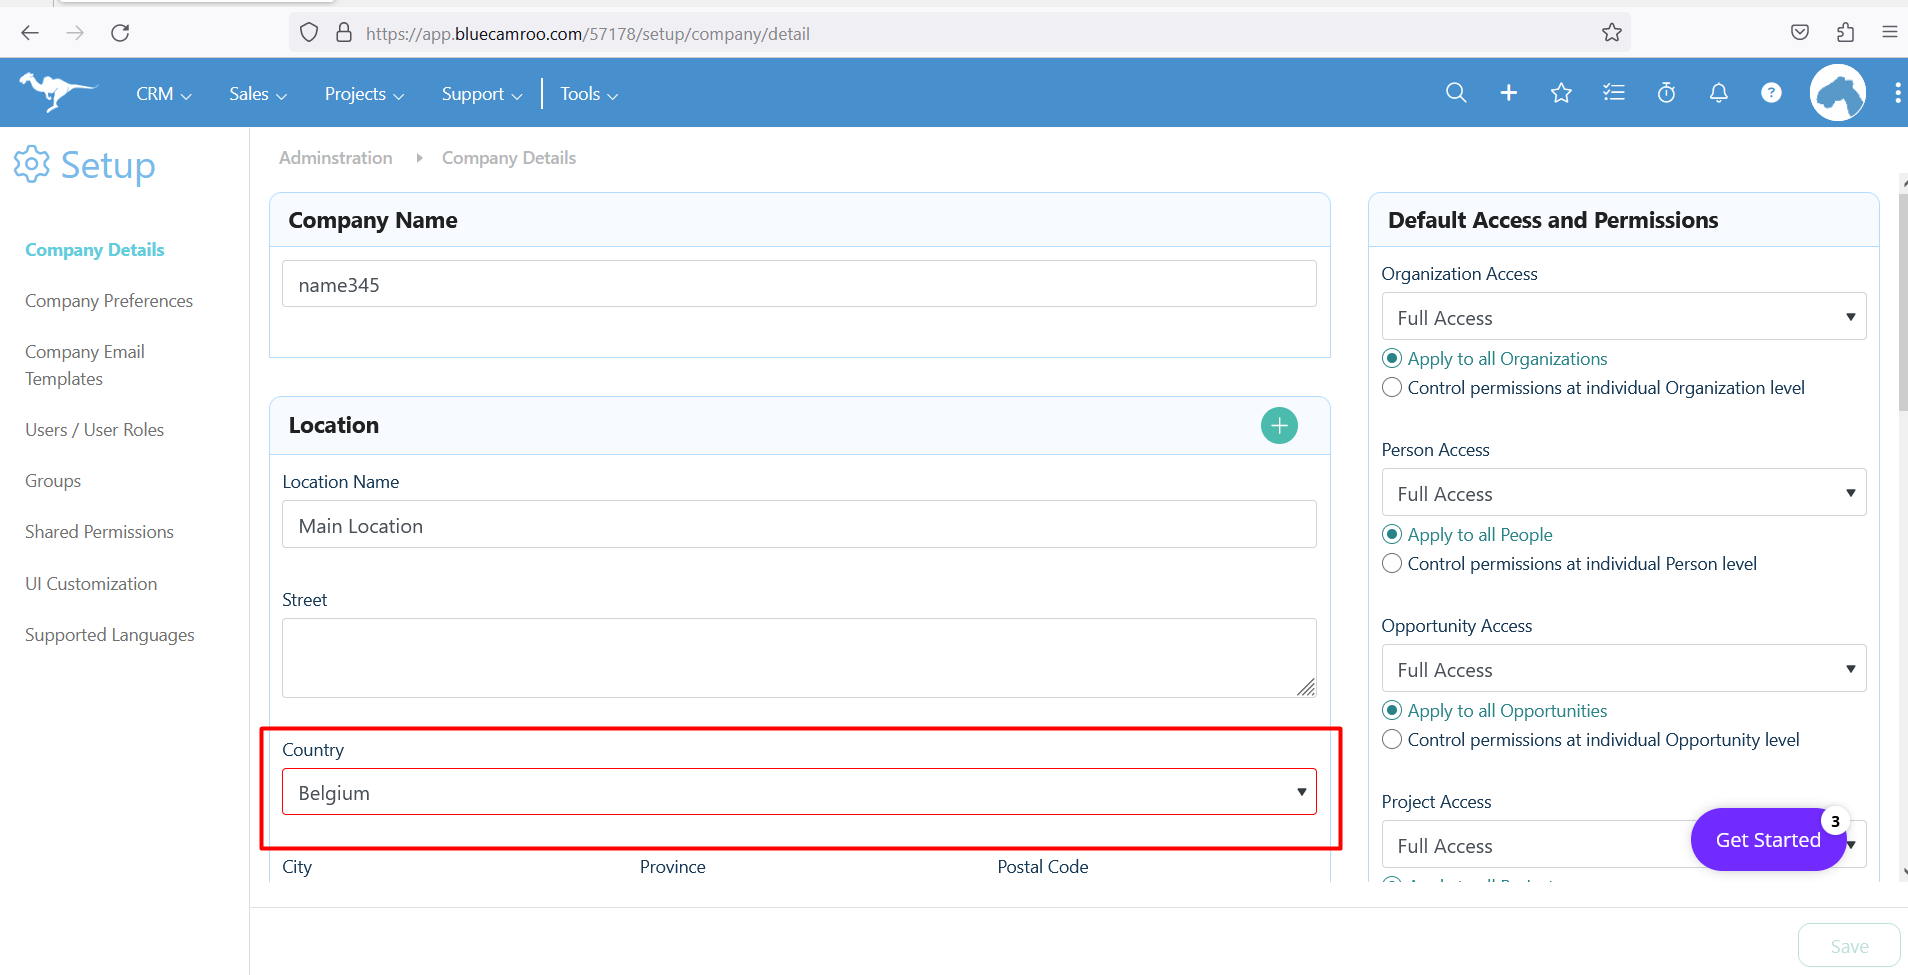Select Control permissions at individual Opportunity level

click(1392, 740)
